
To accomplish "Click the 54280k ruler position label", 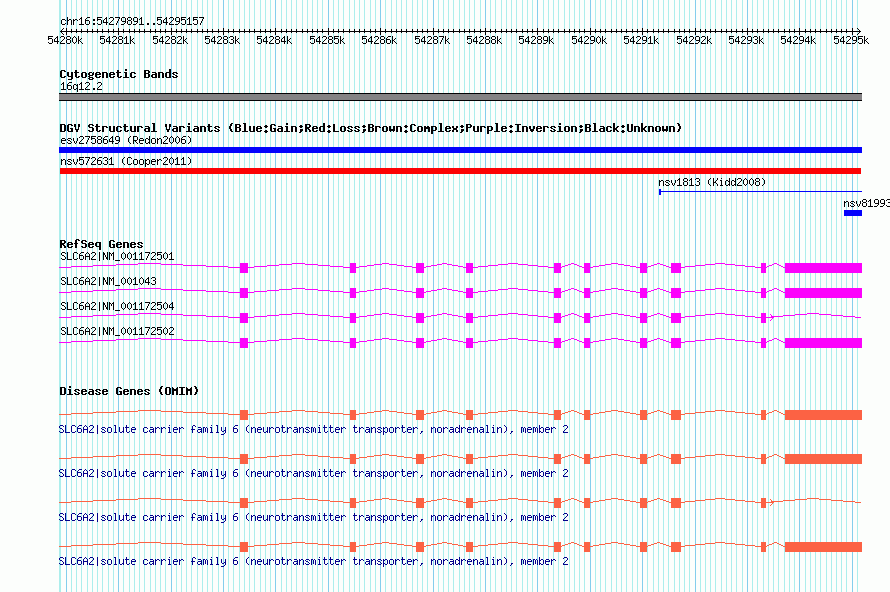I will pos(65,40).
